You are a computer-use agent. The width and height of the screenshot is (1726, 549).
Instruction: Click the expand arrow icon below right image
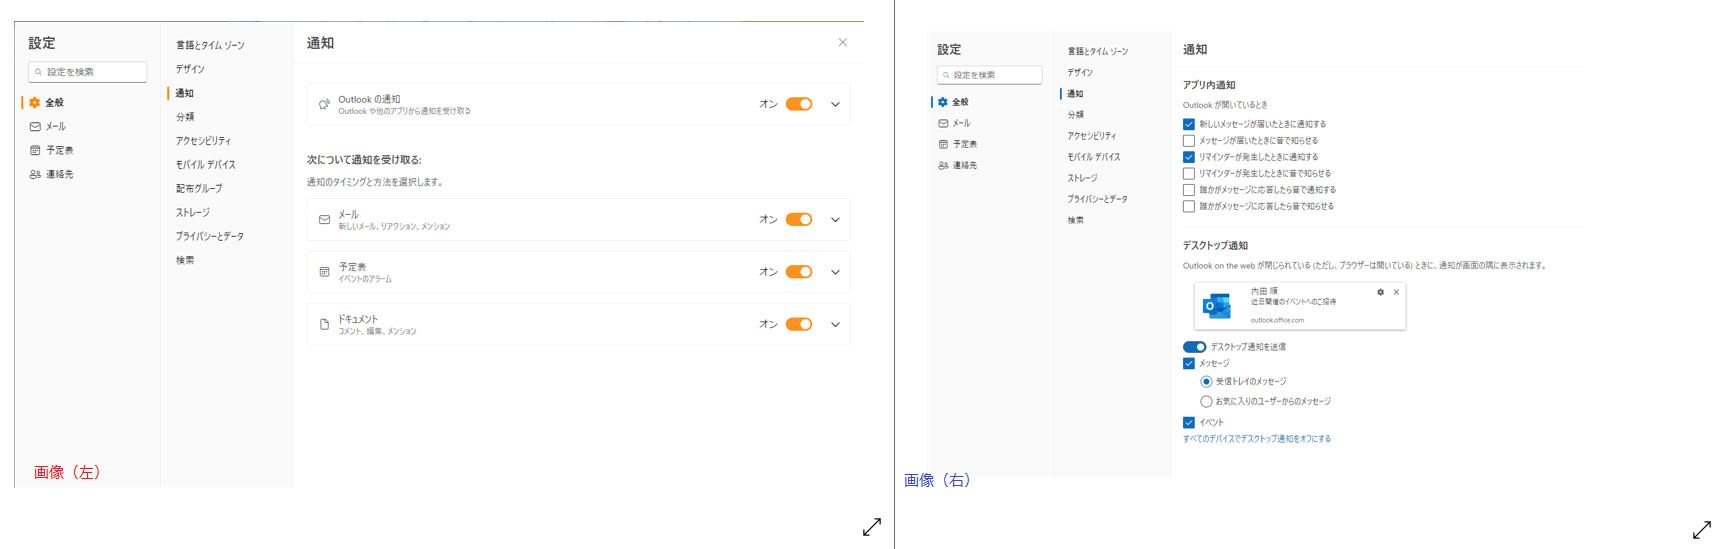(1702, 530)
